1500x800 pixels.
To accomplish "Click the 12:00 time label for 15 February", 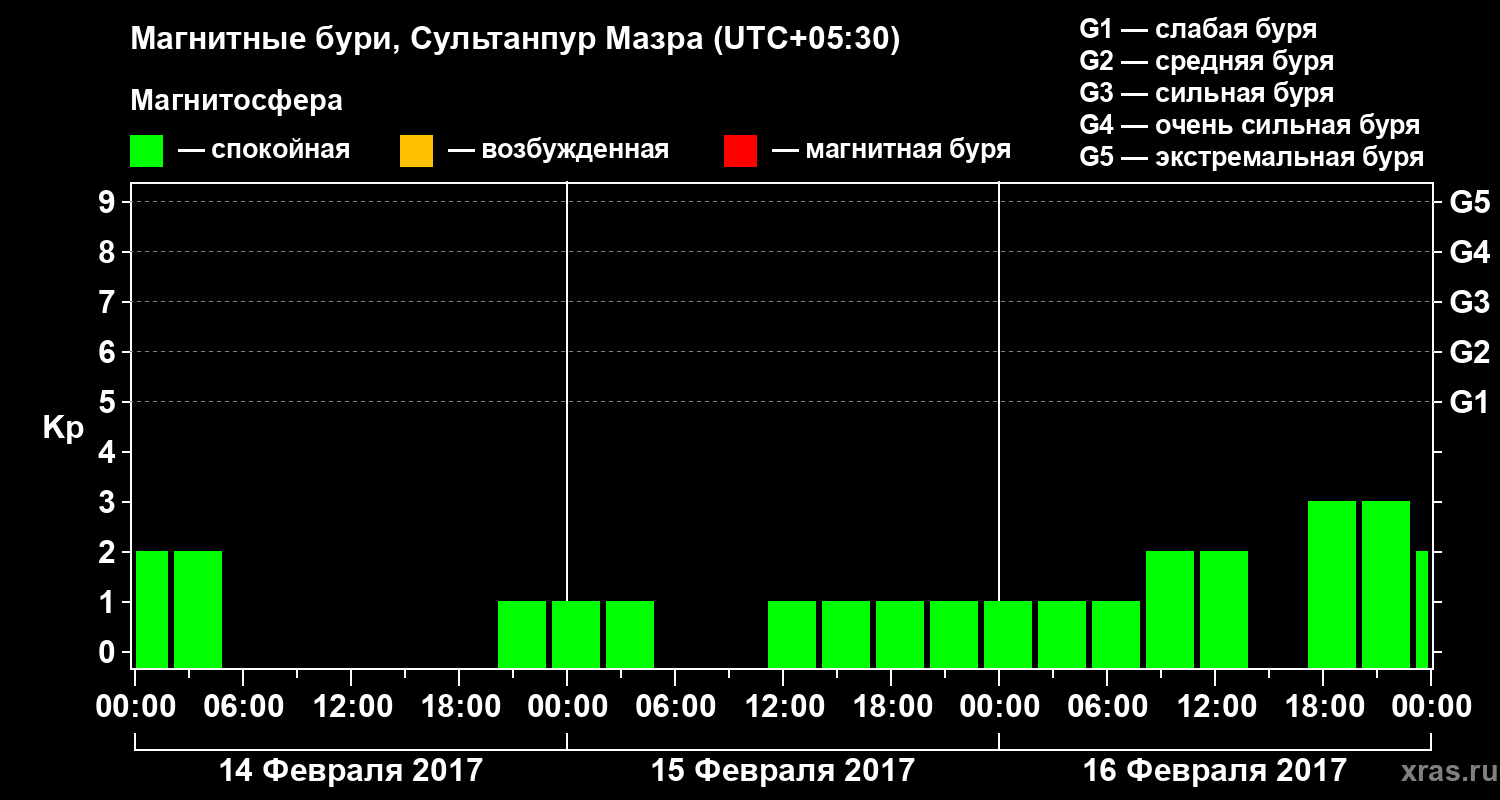I will pyautogui.click(x=783, y=707).
